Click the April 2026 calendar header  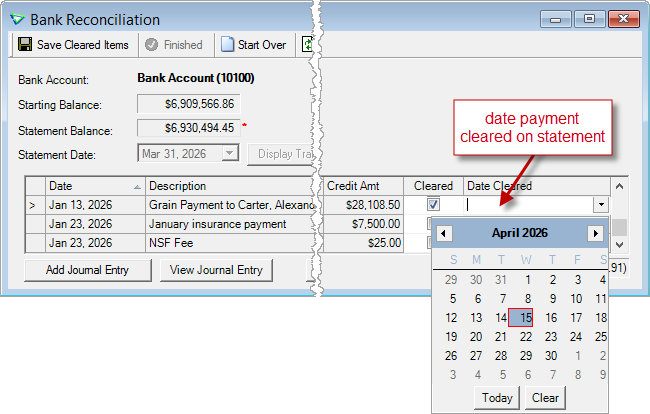pos(520,233)
